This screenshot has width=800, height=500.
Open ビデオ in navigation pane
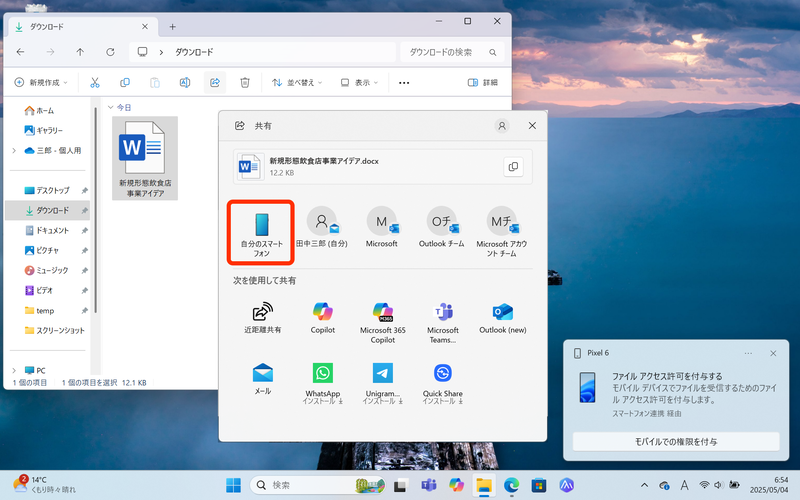39,290
